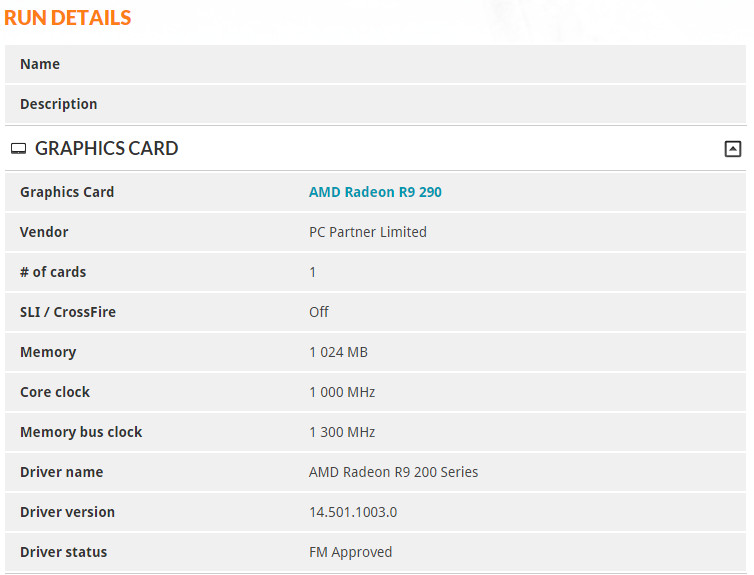The width and height of the screenshot is (754, 575).
Task: Select the Memory bus clock label
Action: (x=81, y=432)
